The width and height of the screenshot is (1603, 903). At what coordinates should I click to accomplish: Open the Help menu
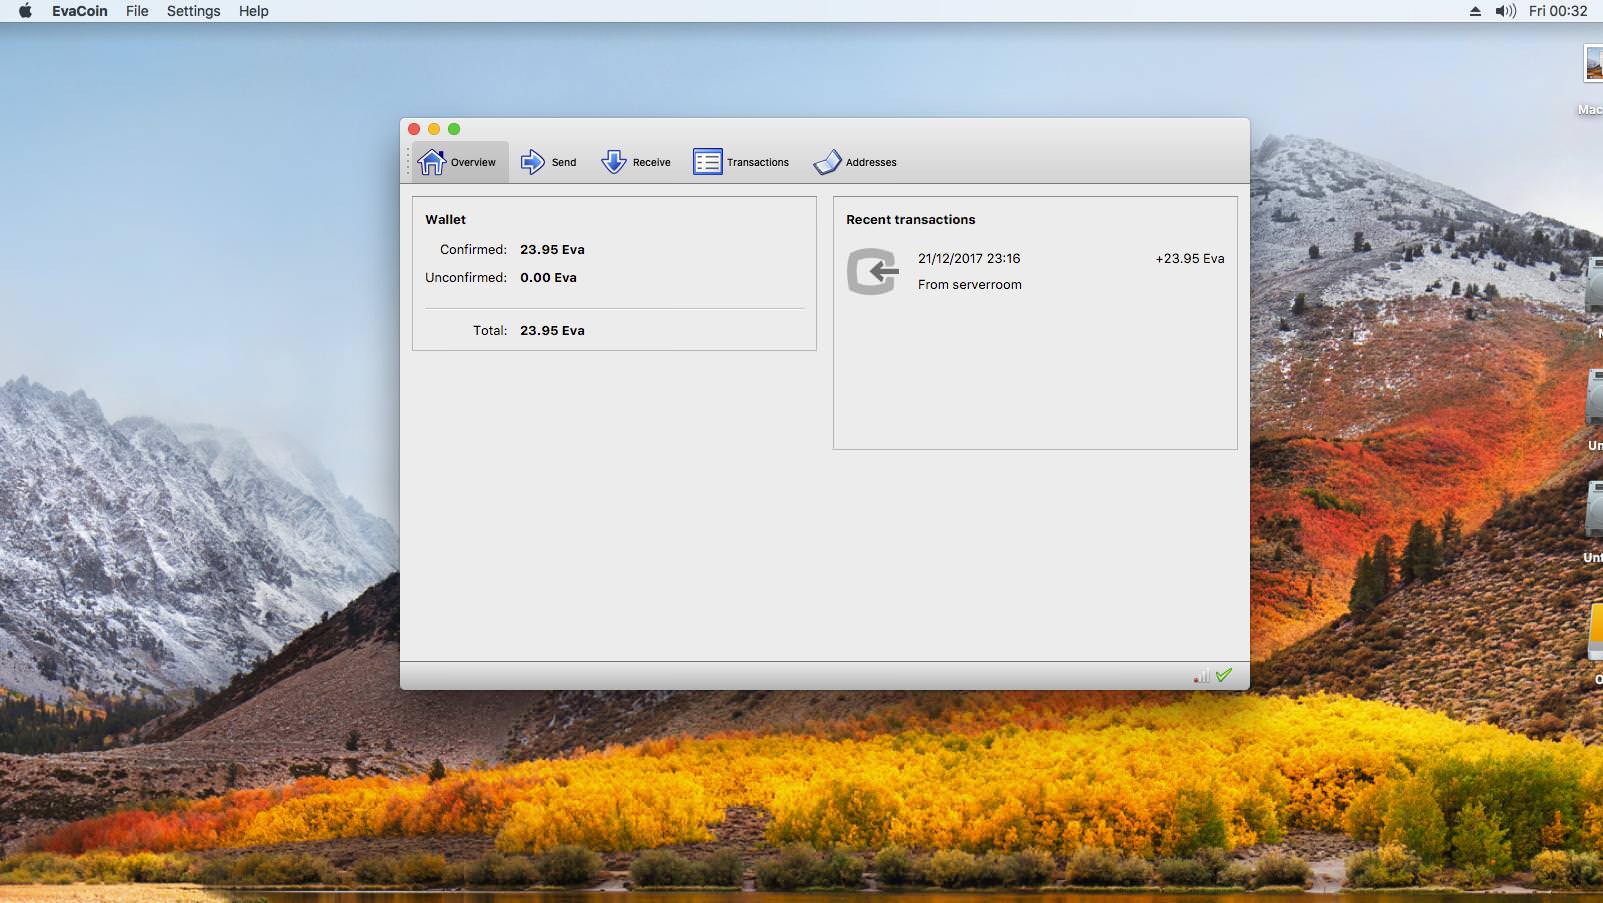pos(253,11)
